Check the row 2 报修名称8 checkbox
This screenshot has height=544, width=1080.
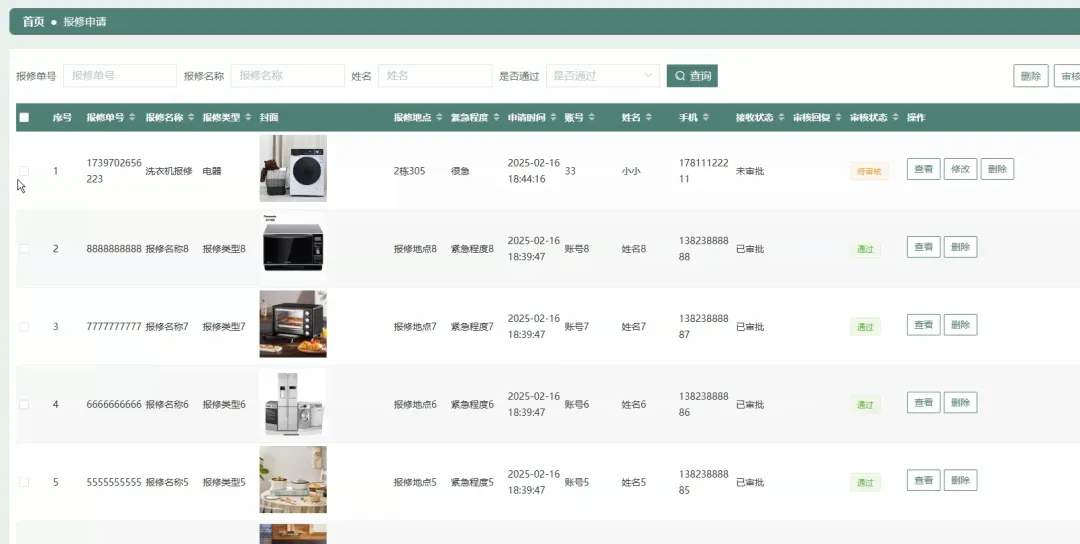coord(24,249)
